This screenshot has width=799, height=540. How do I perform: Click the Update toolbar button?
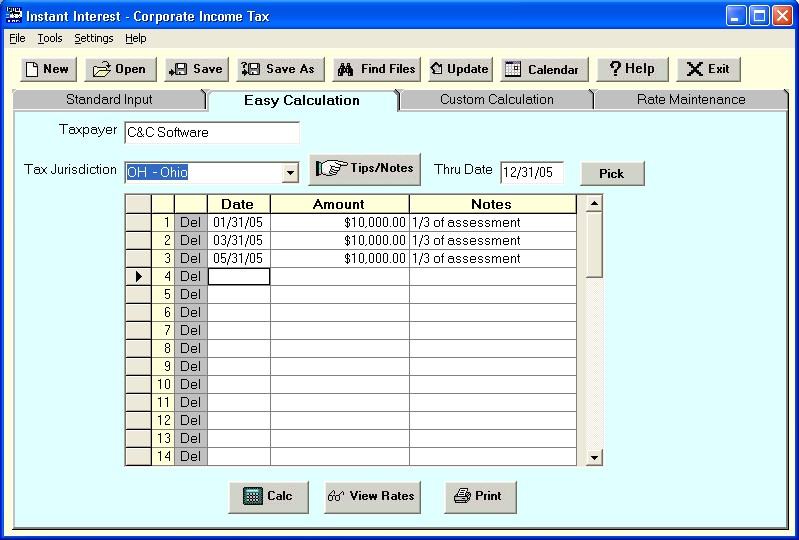click(459, 69)
